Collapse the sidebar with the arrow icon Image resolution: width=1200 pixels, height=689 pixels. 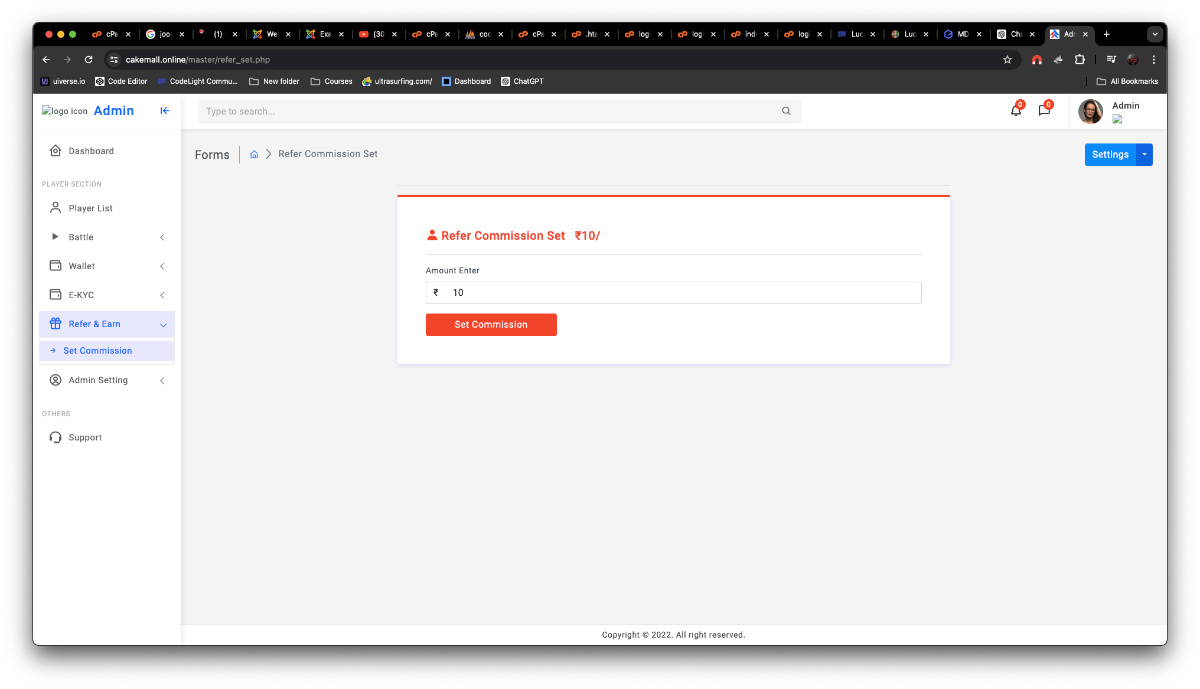click(165, 111)
